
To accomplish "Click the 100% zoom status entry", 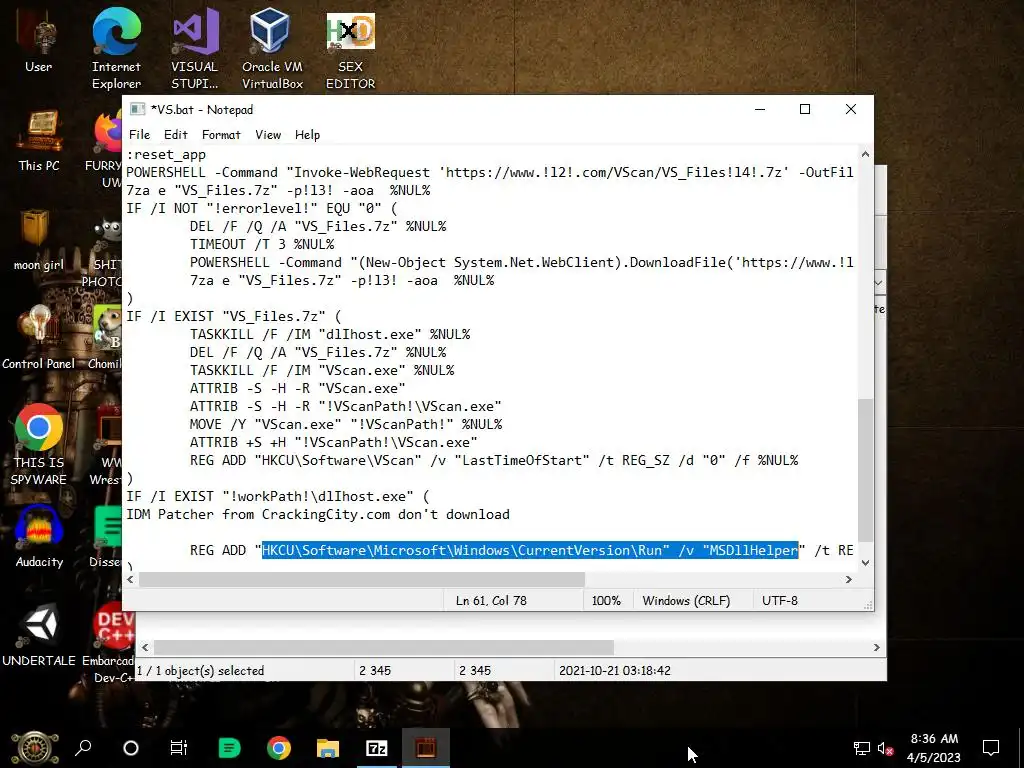I will pyautogui.click(x=606, y=601).
